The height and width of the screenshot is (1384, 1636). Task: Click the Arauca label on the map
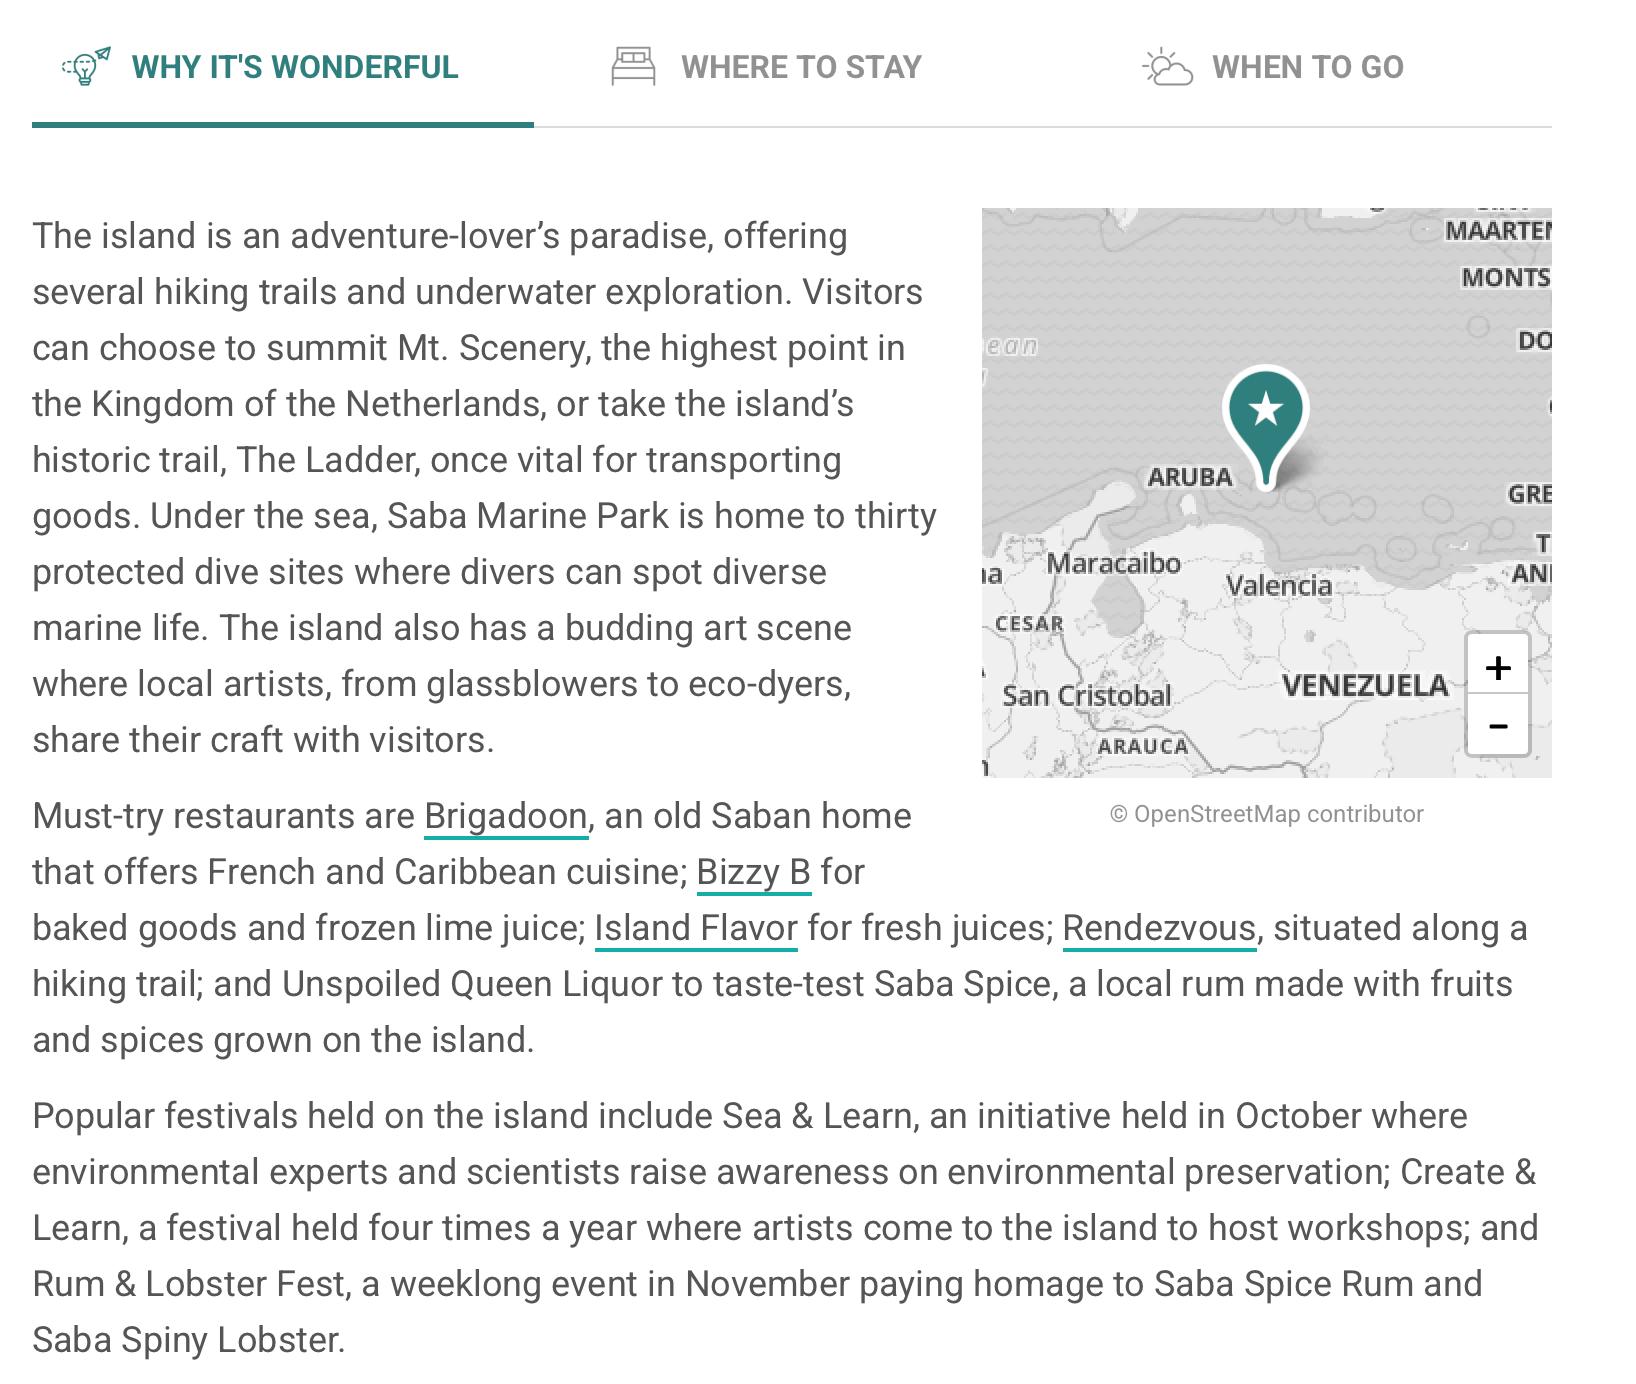[x=1142, y=746]
